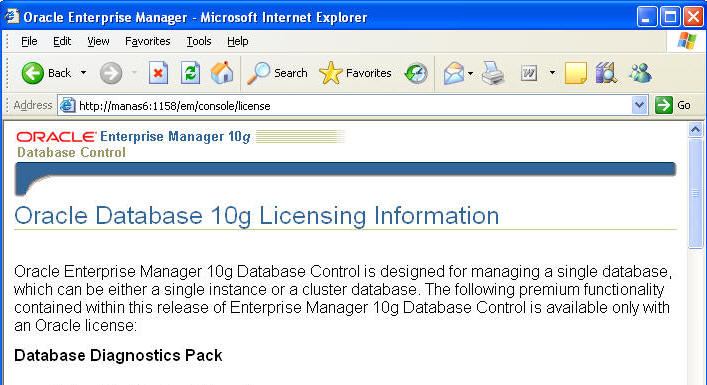
Task: Click the vertical scrollbar up arrow
Action: (x=695, y=130)
